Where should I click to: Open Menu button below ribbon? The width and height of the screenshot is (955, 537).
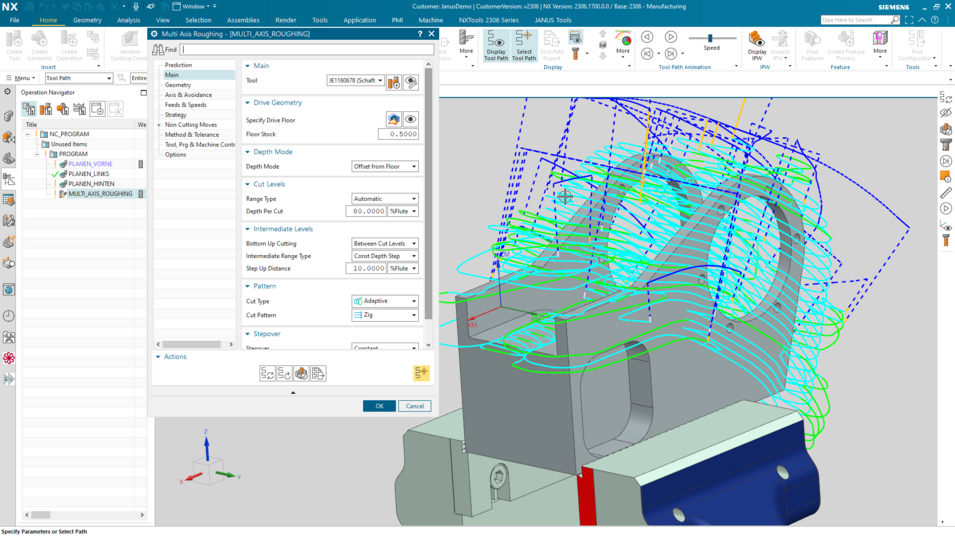pos(21,78)
